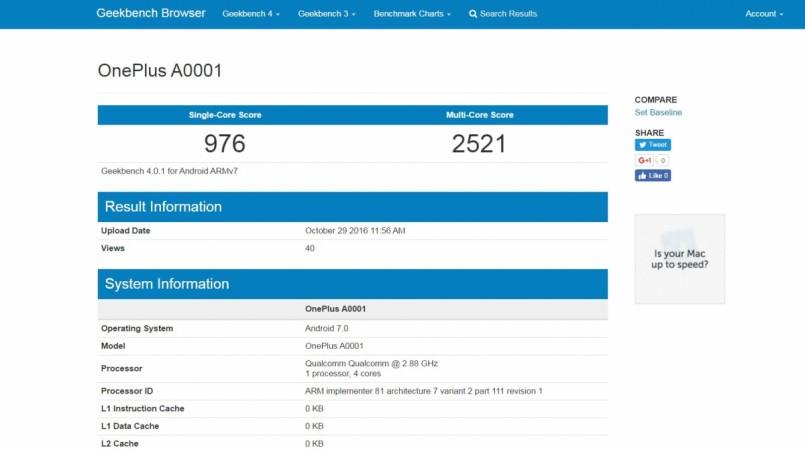Open the Account dropdown menu

click(x=764, y=14)
